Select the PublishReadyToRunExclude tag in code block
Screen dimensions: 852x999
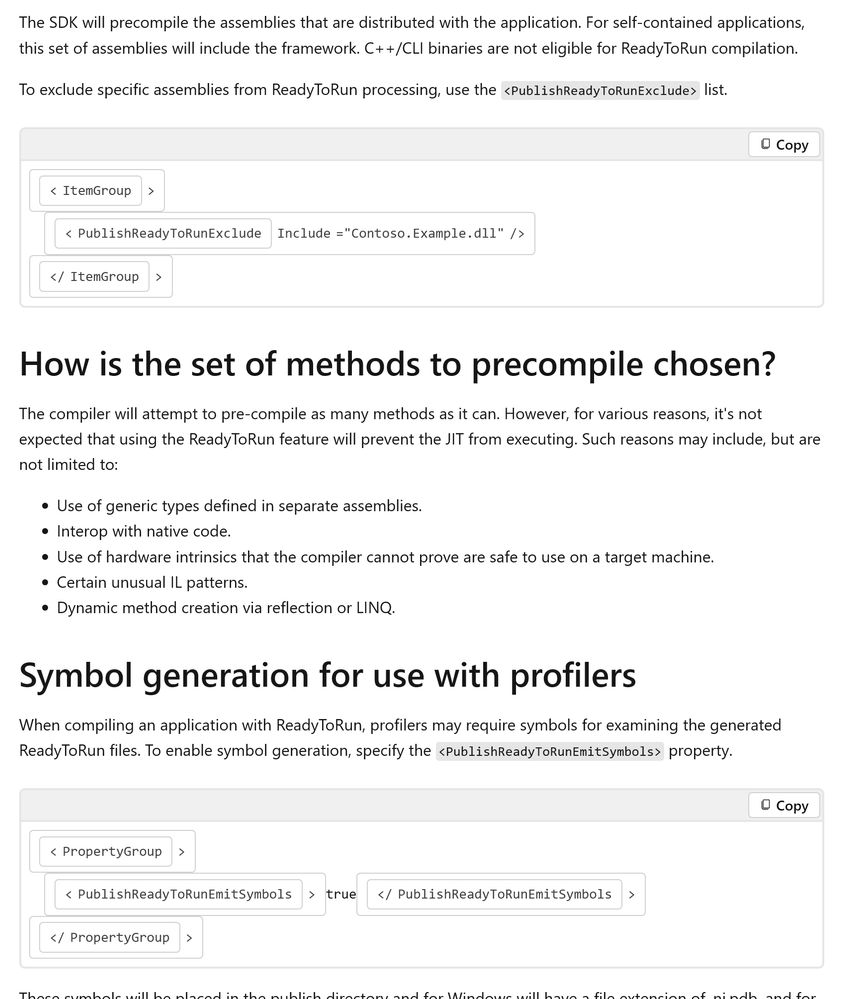point(163,234)
